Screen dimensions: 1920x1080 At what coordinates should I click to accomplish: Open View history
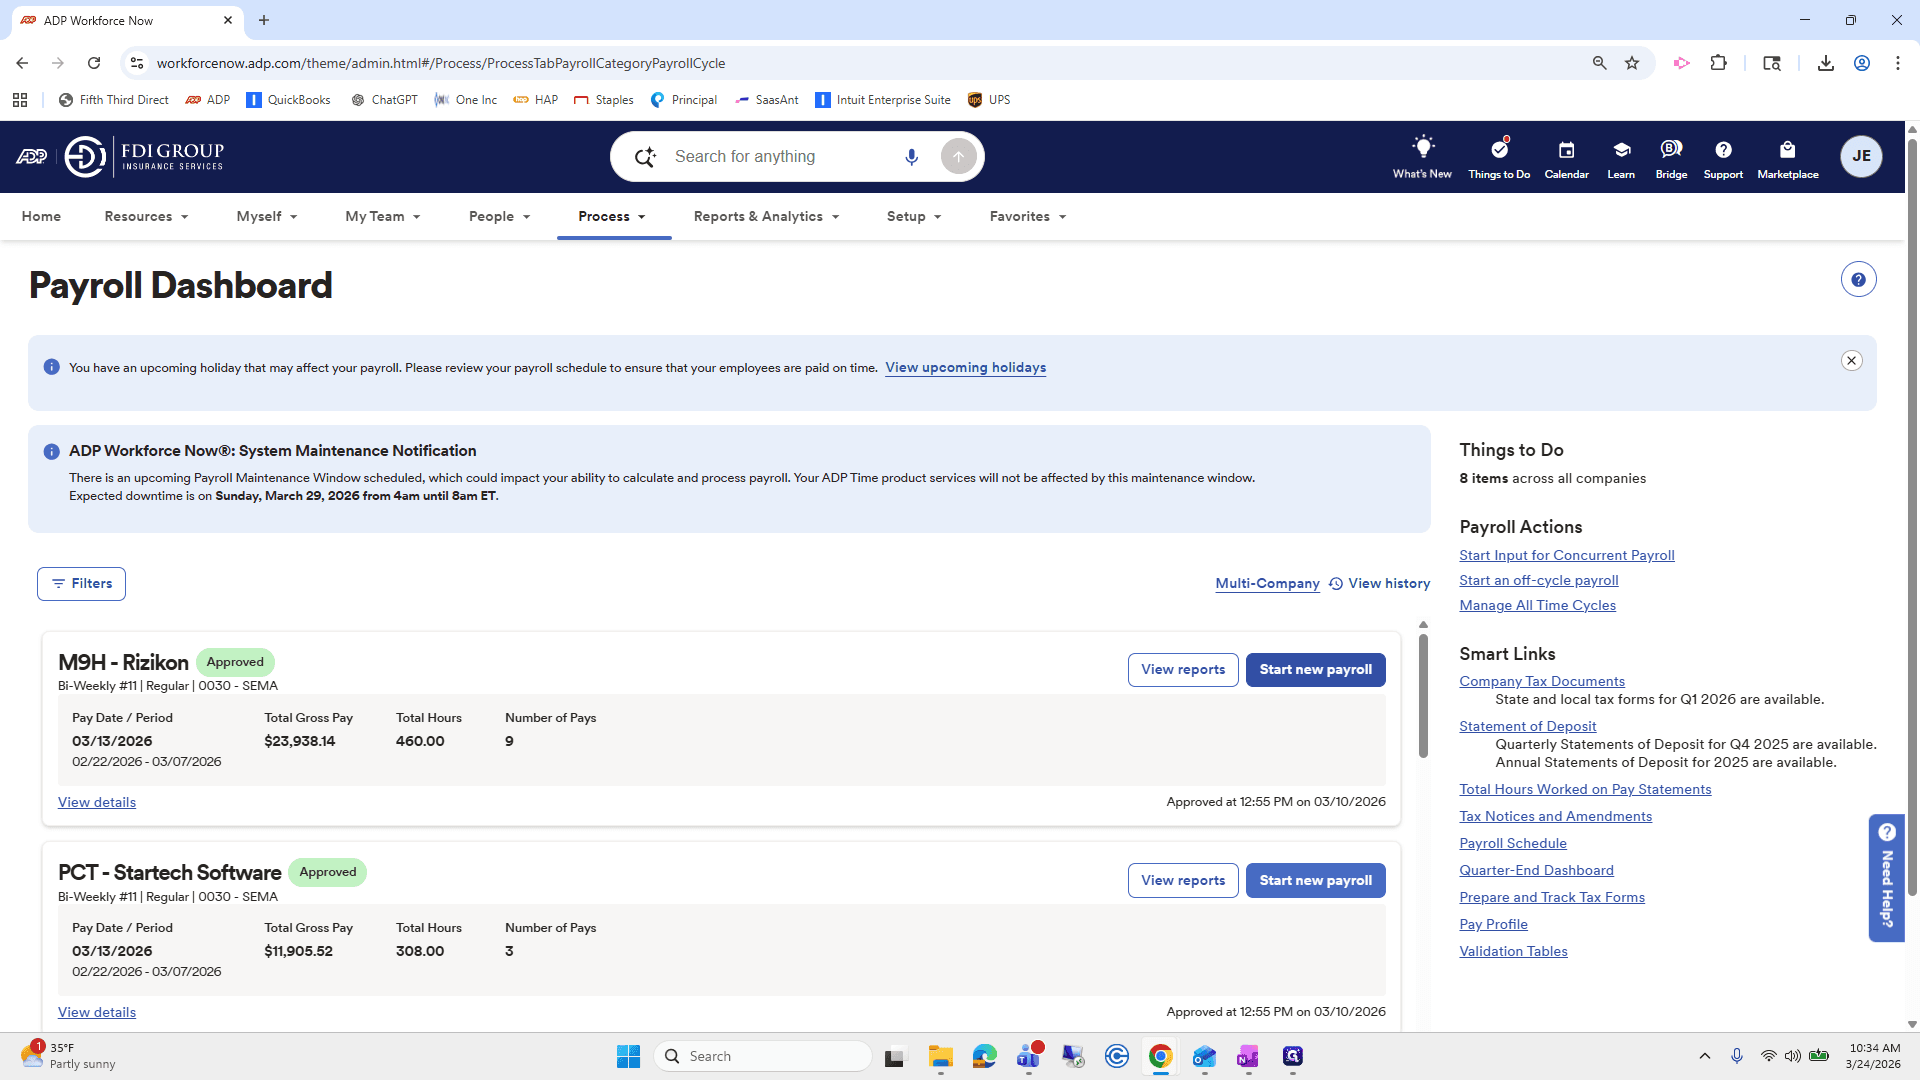point(1379,584)
